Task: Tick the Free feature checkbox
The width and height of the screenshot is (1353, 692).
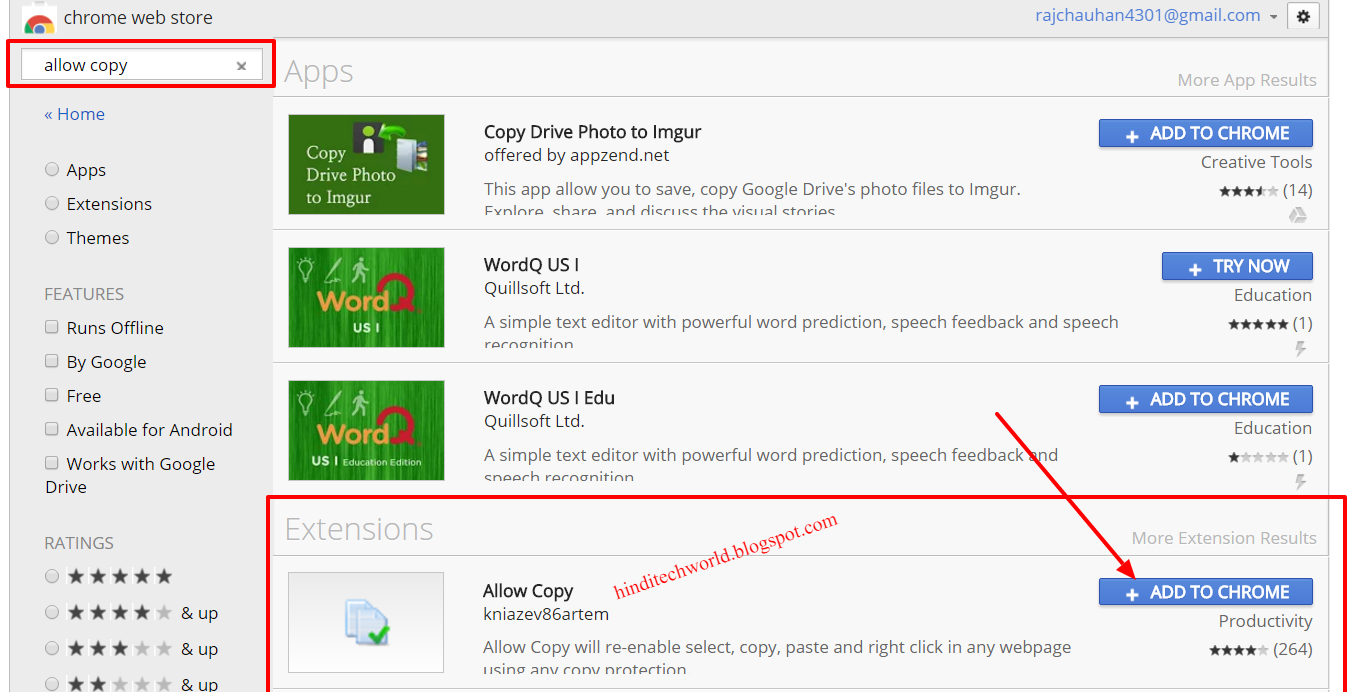Action: click(x=52, y=395)
